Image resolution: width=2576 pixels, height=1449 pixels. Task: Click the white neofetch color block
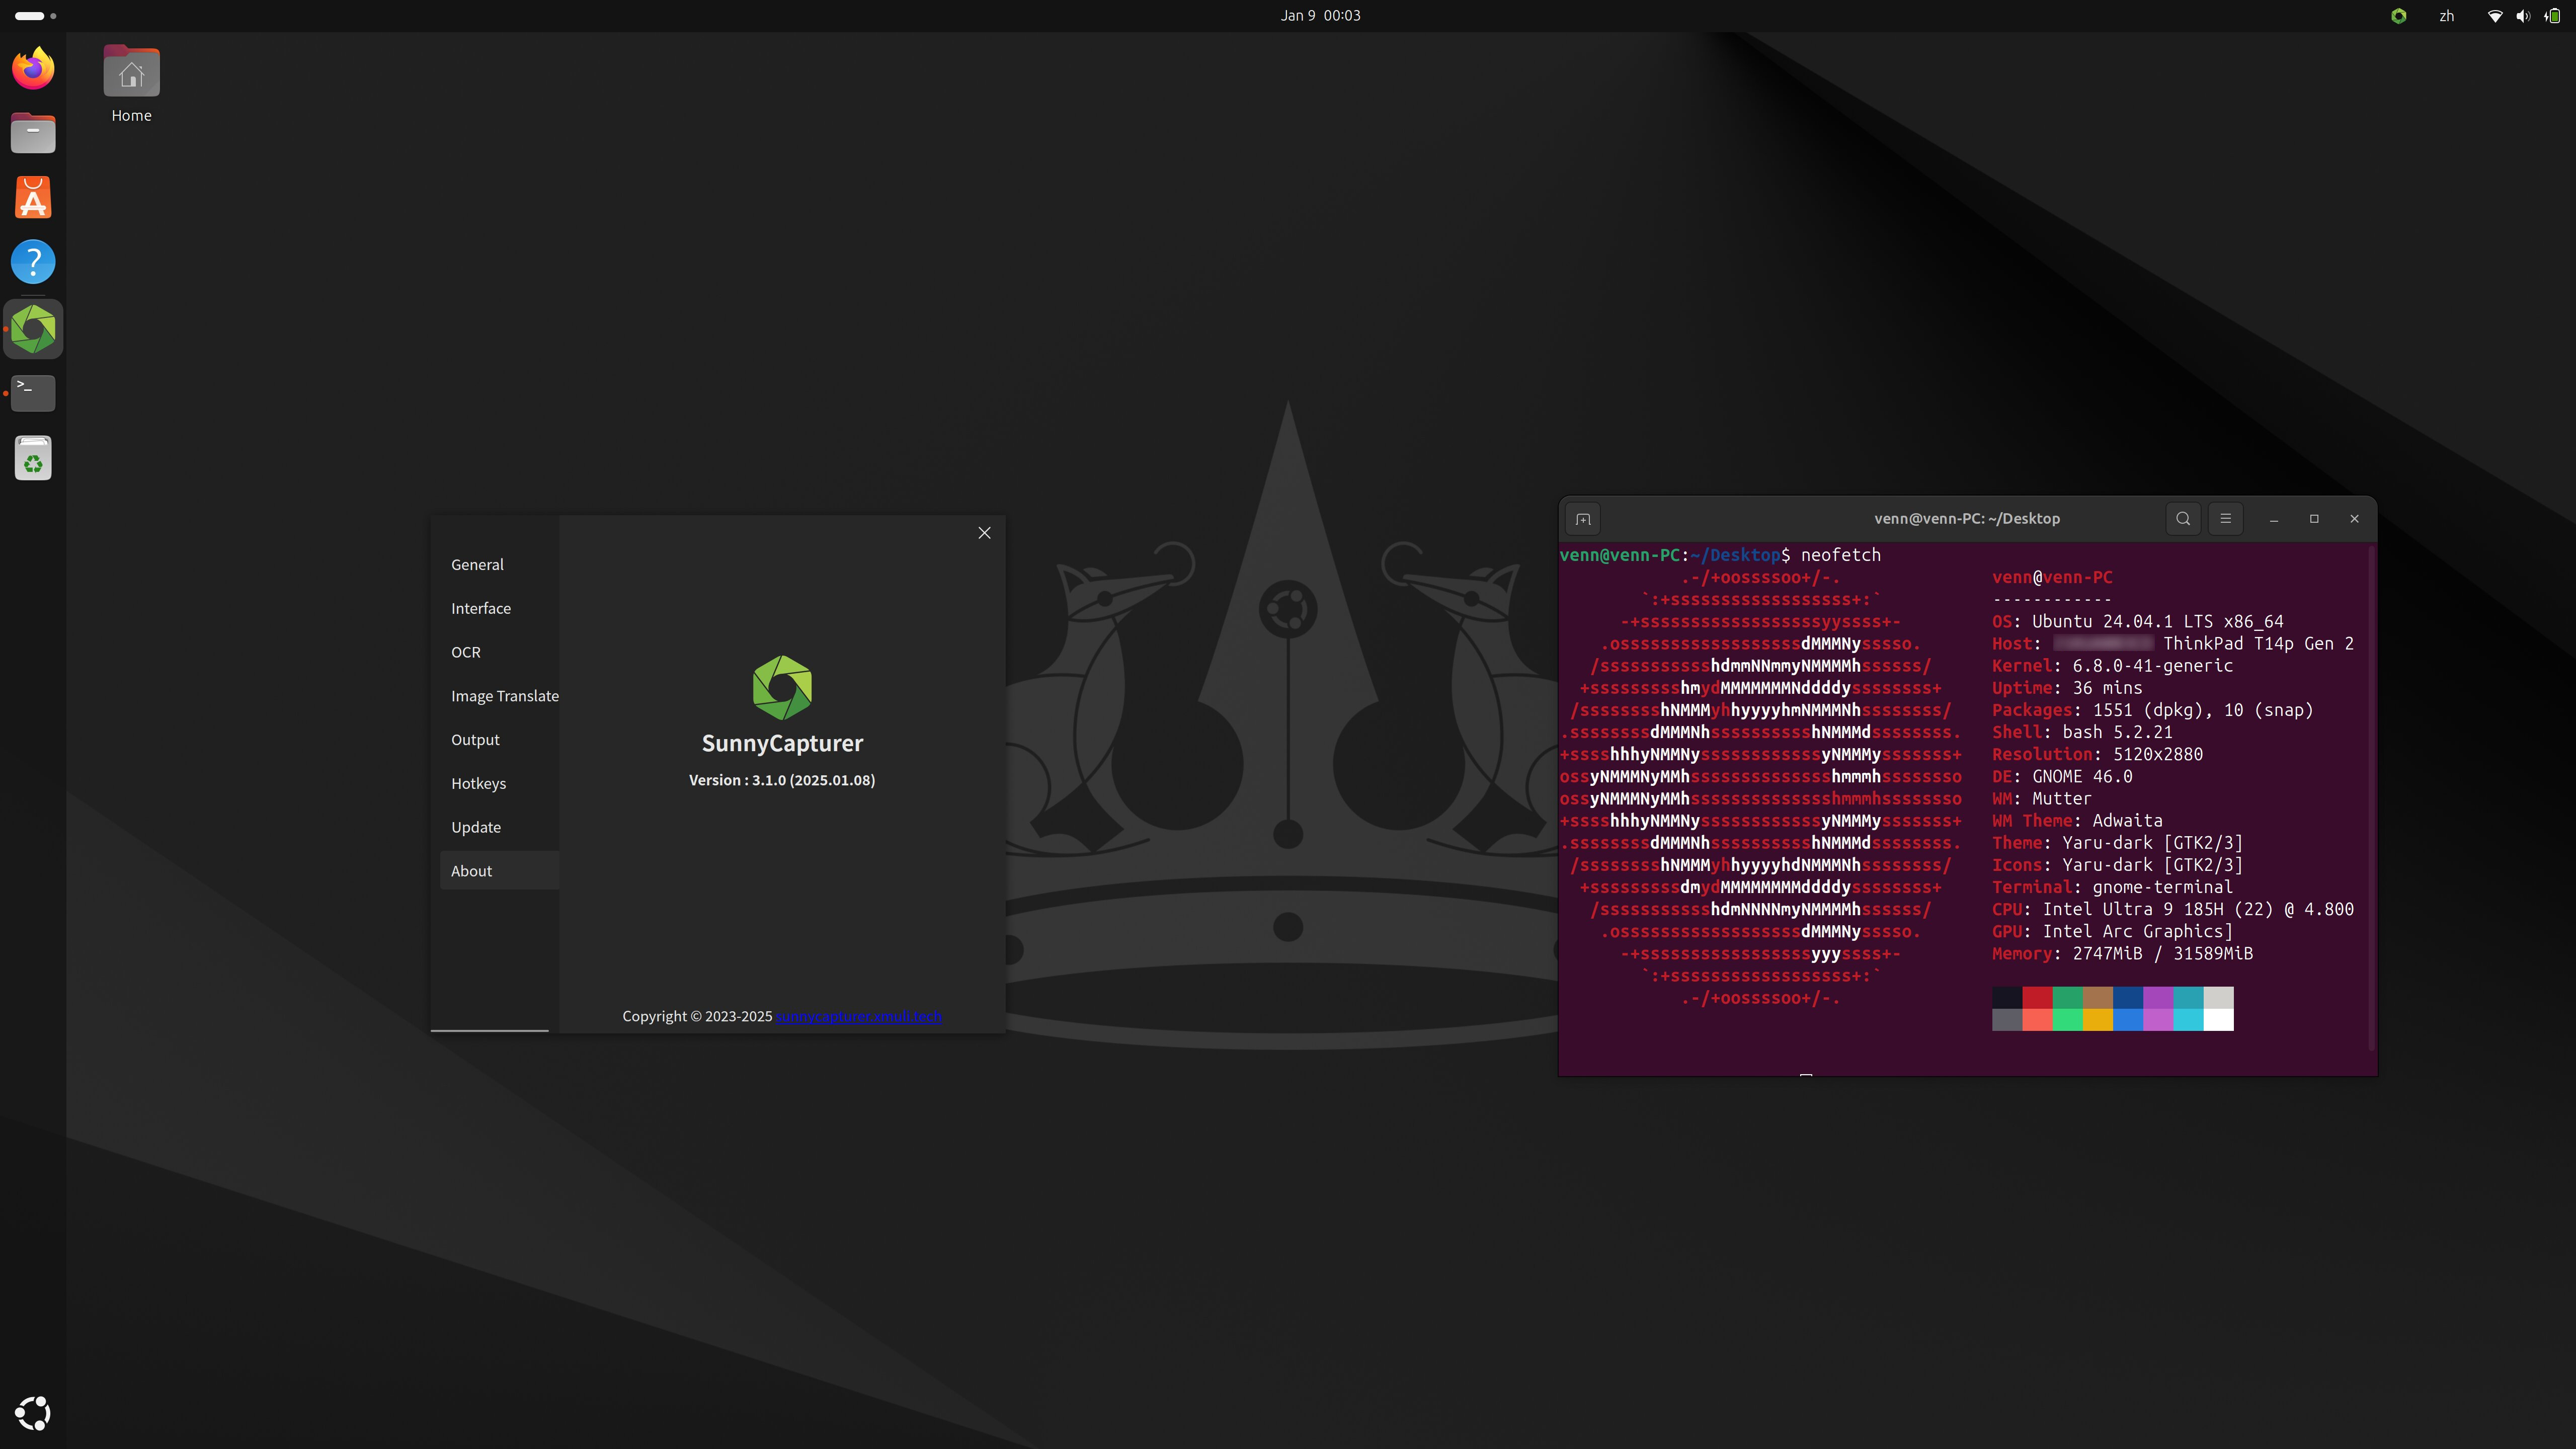pyautogui.click(x=2218, y=1020)
